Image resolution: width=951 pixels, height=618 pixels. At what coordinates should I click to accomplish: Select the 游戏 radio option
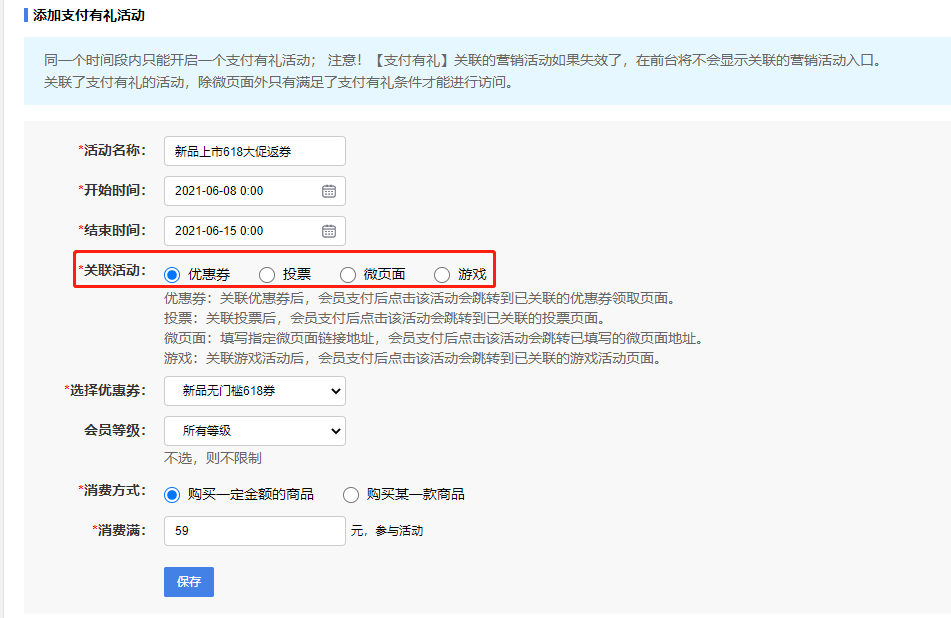coord(442,275)
